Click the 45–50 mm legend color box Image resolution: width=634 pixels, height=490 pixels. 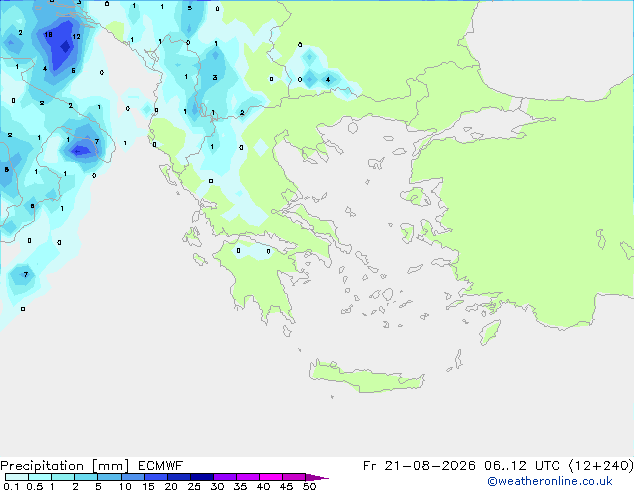point(294,477)
